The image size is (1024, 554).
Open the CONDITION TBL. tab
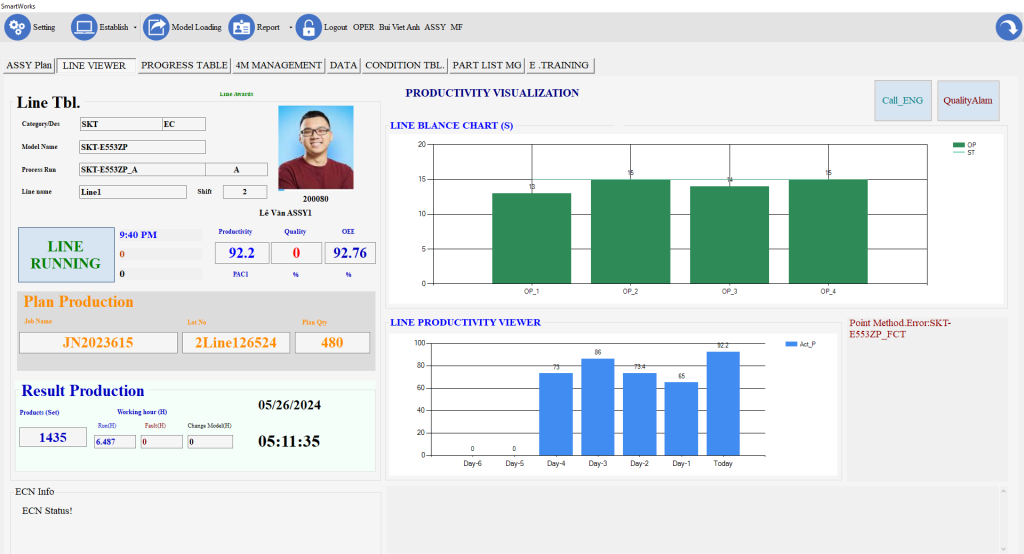[x=405, y=65]
